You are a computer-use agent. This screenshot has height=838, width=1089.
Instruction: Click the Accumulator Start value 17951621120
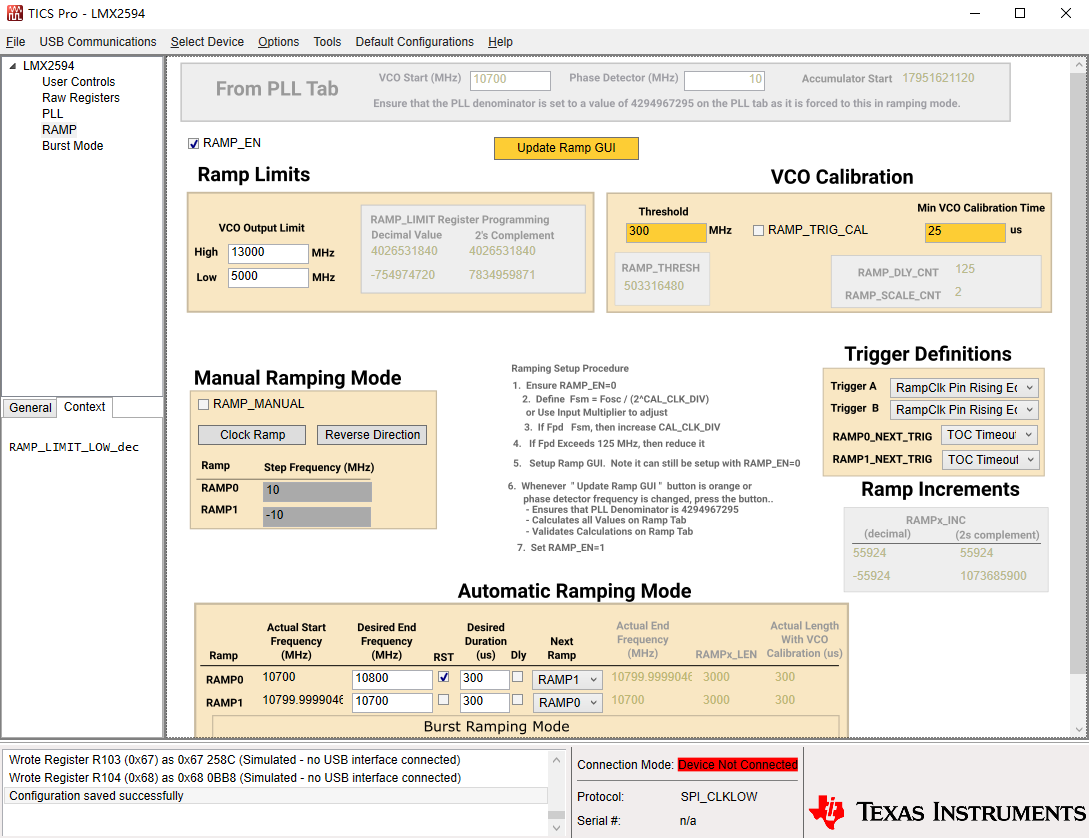click(938, 78)
